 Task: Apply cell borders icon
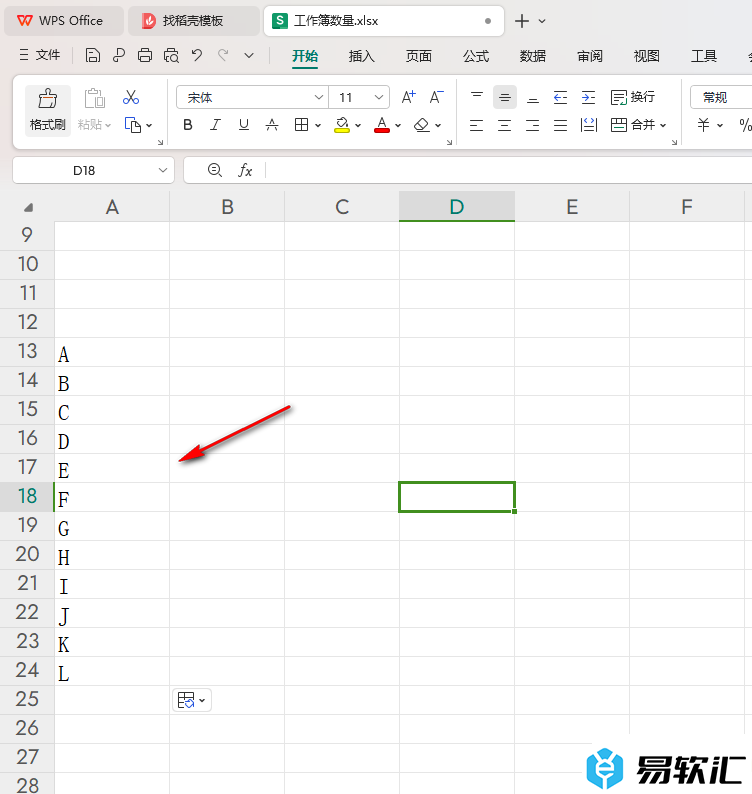(301, 125)
